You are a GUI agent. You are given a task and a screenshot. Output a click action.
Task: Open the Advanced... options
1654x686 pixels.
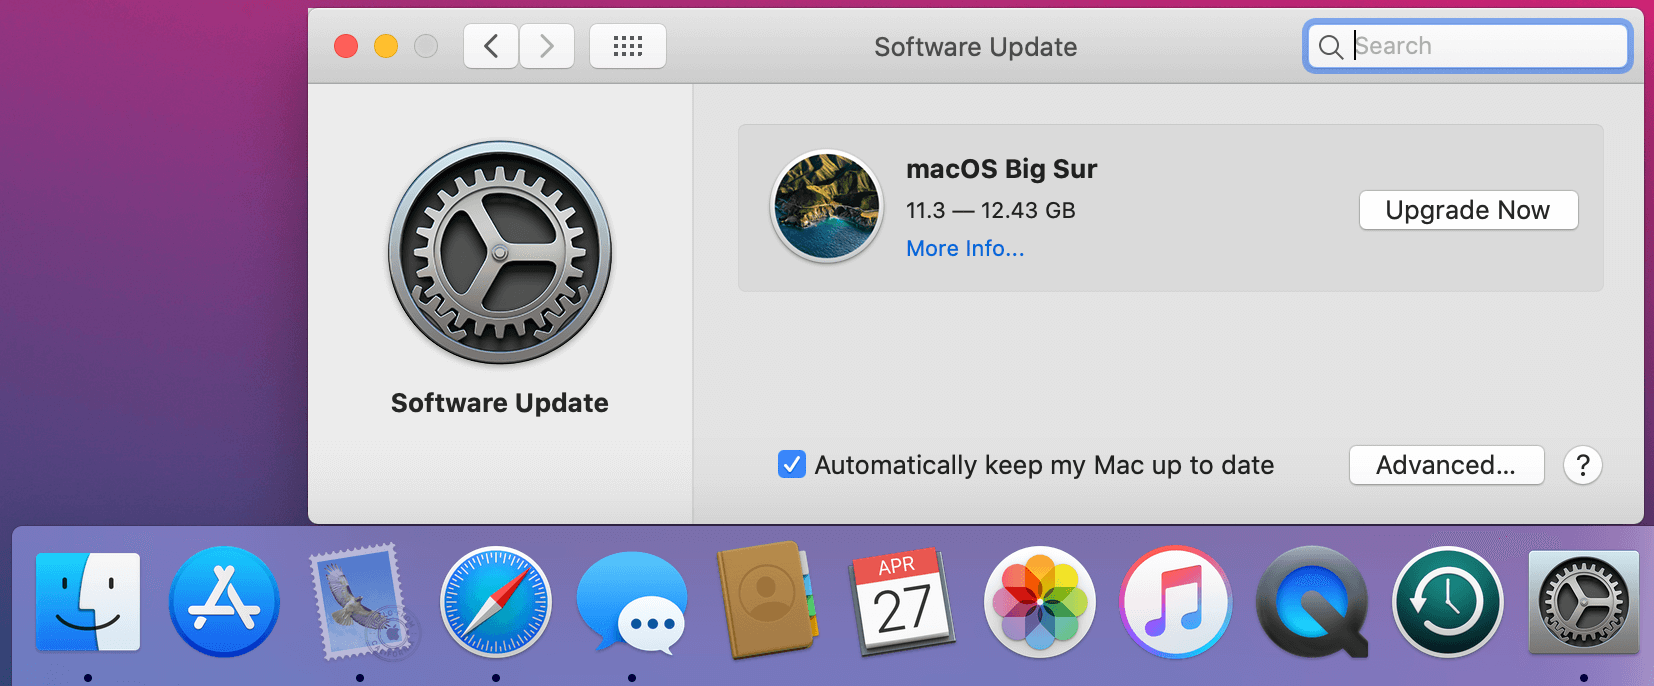[1446, 465]
